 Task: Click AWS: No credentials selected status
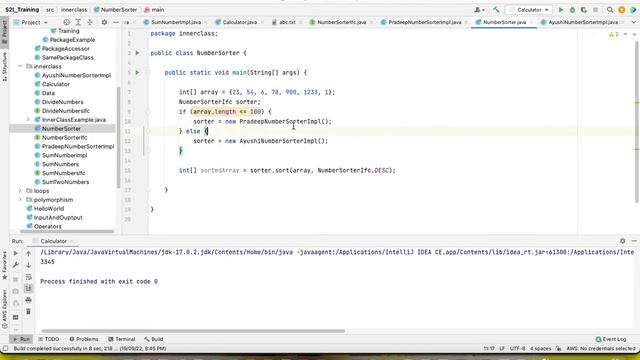tap(601, 349)
